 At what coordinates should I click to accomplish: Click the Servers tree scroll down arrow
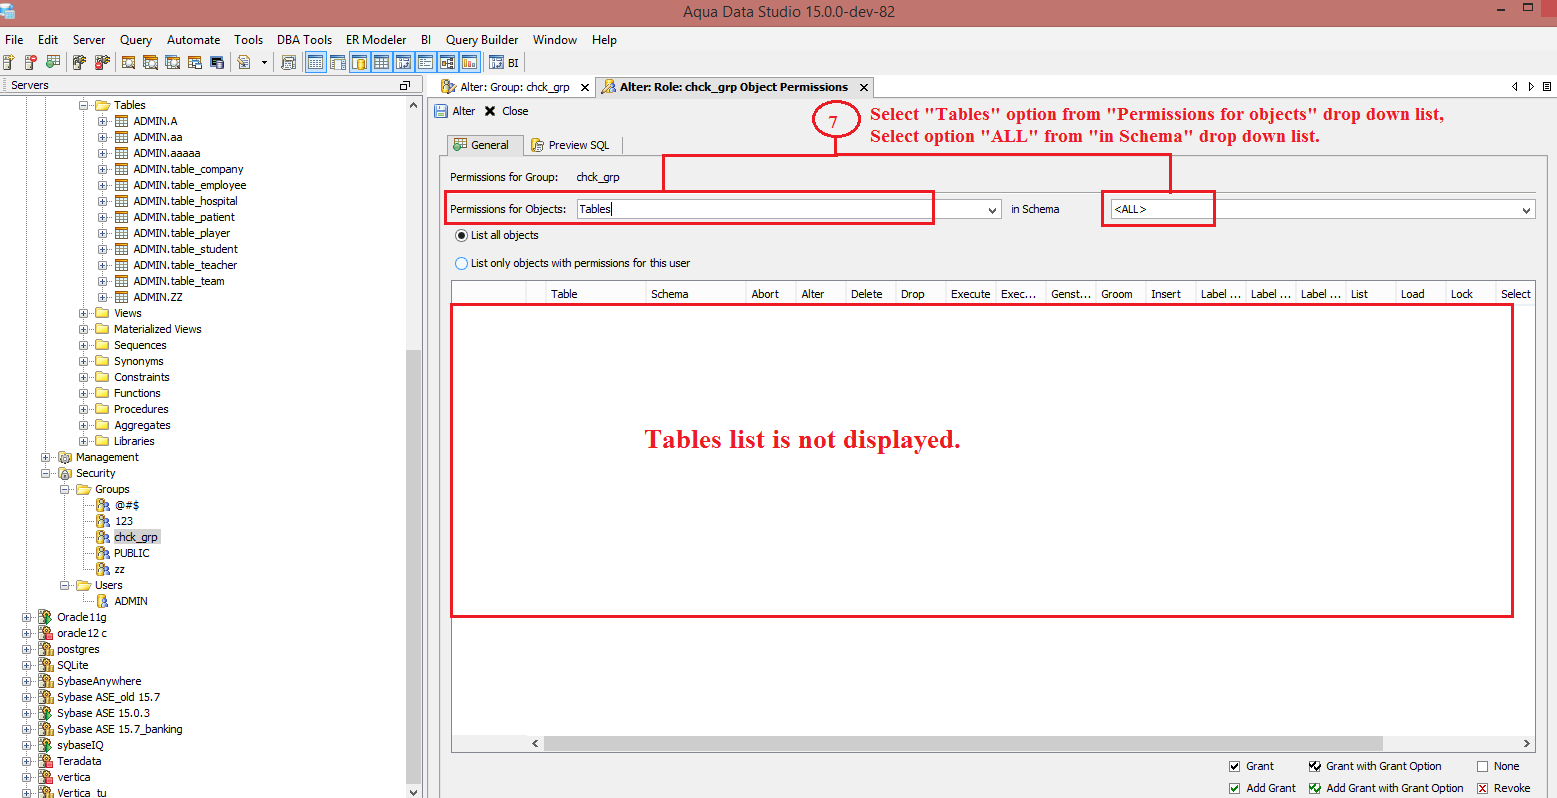tap(414, 792)
